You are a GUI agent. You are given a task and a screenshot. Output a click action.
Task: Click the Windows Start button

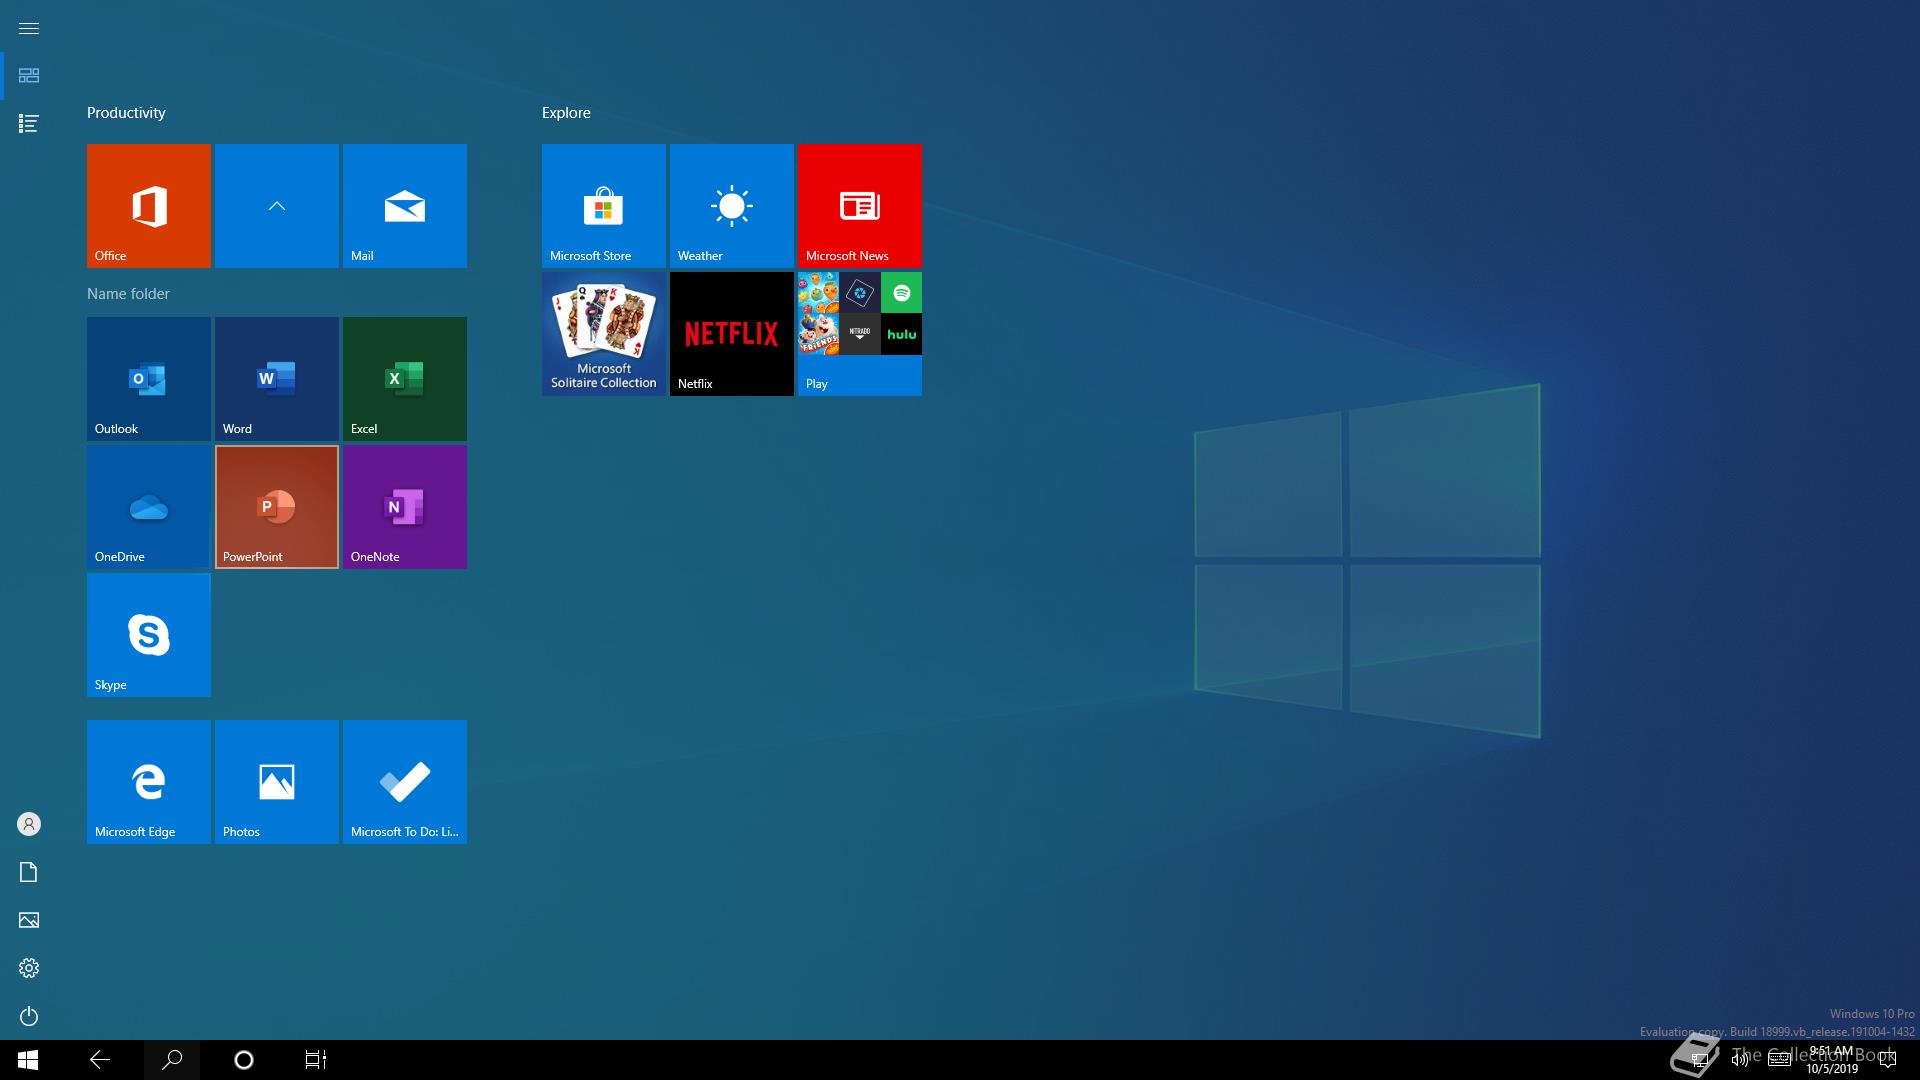(x=28, y=1060)
